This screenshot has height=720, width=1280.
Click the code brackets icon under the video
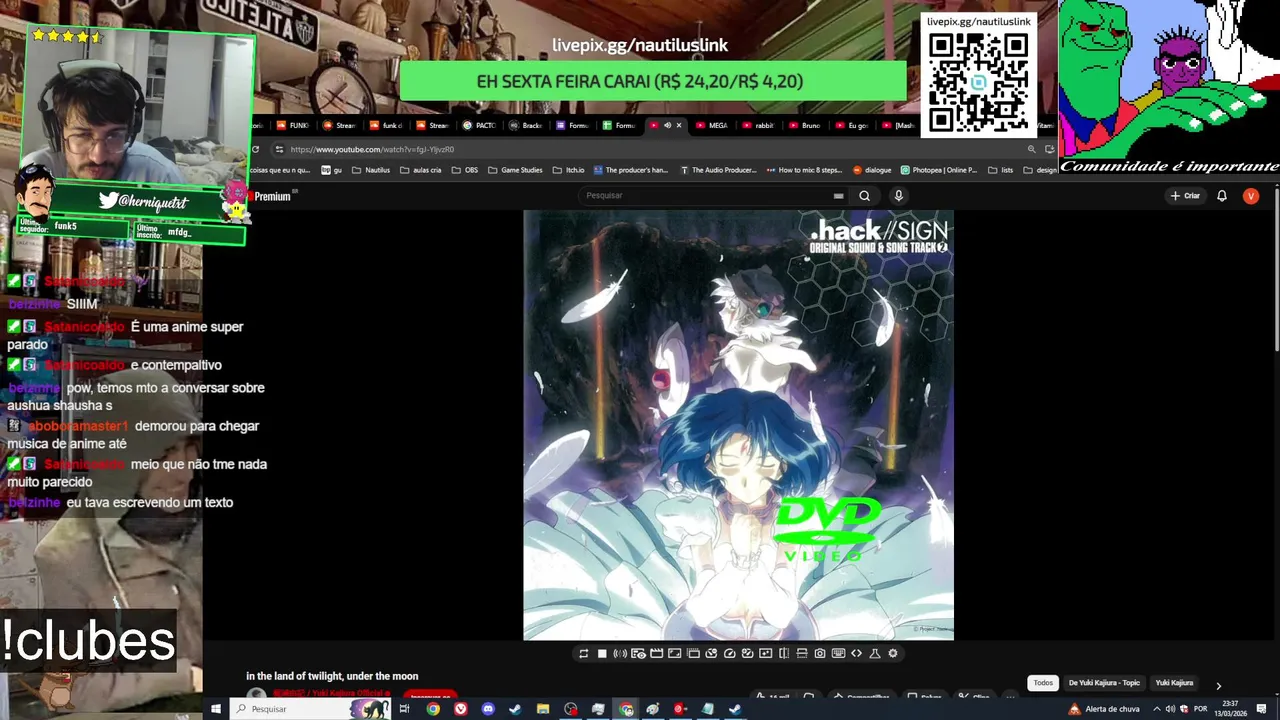(x=856, y=653)
